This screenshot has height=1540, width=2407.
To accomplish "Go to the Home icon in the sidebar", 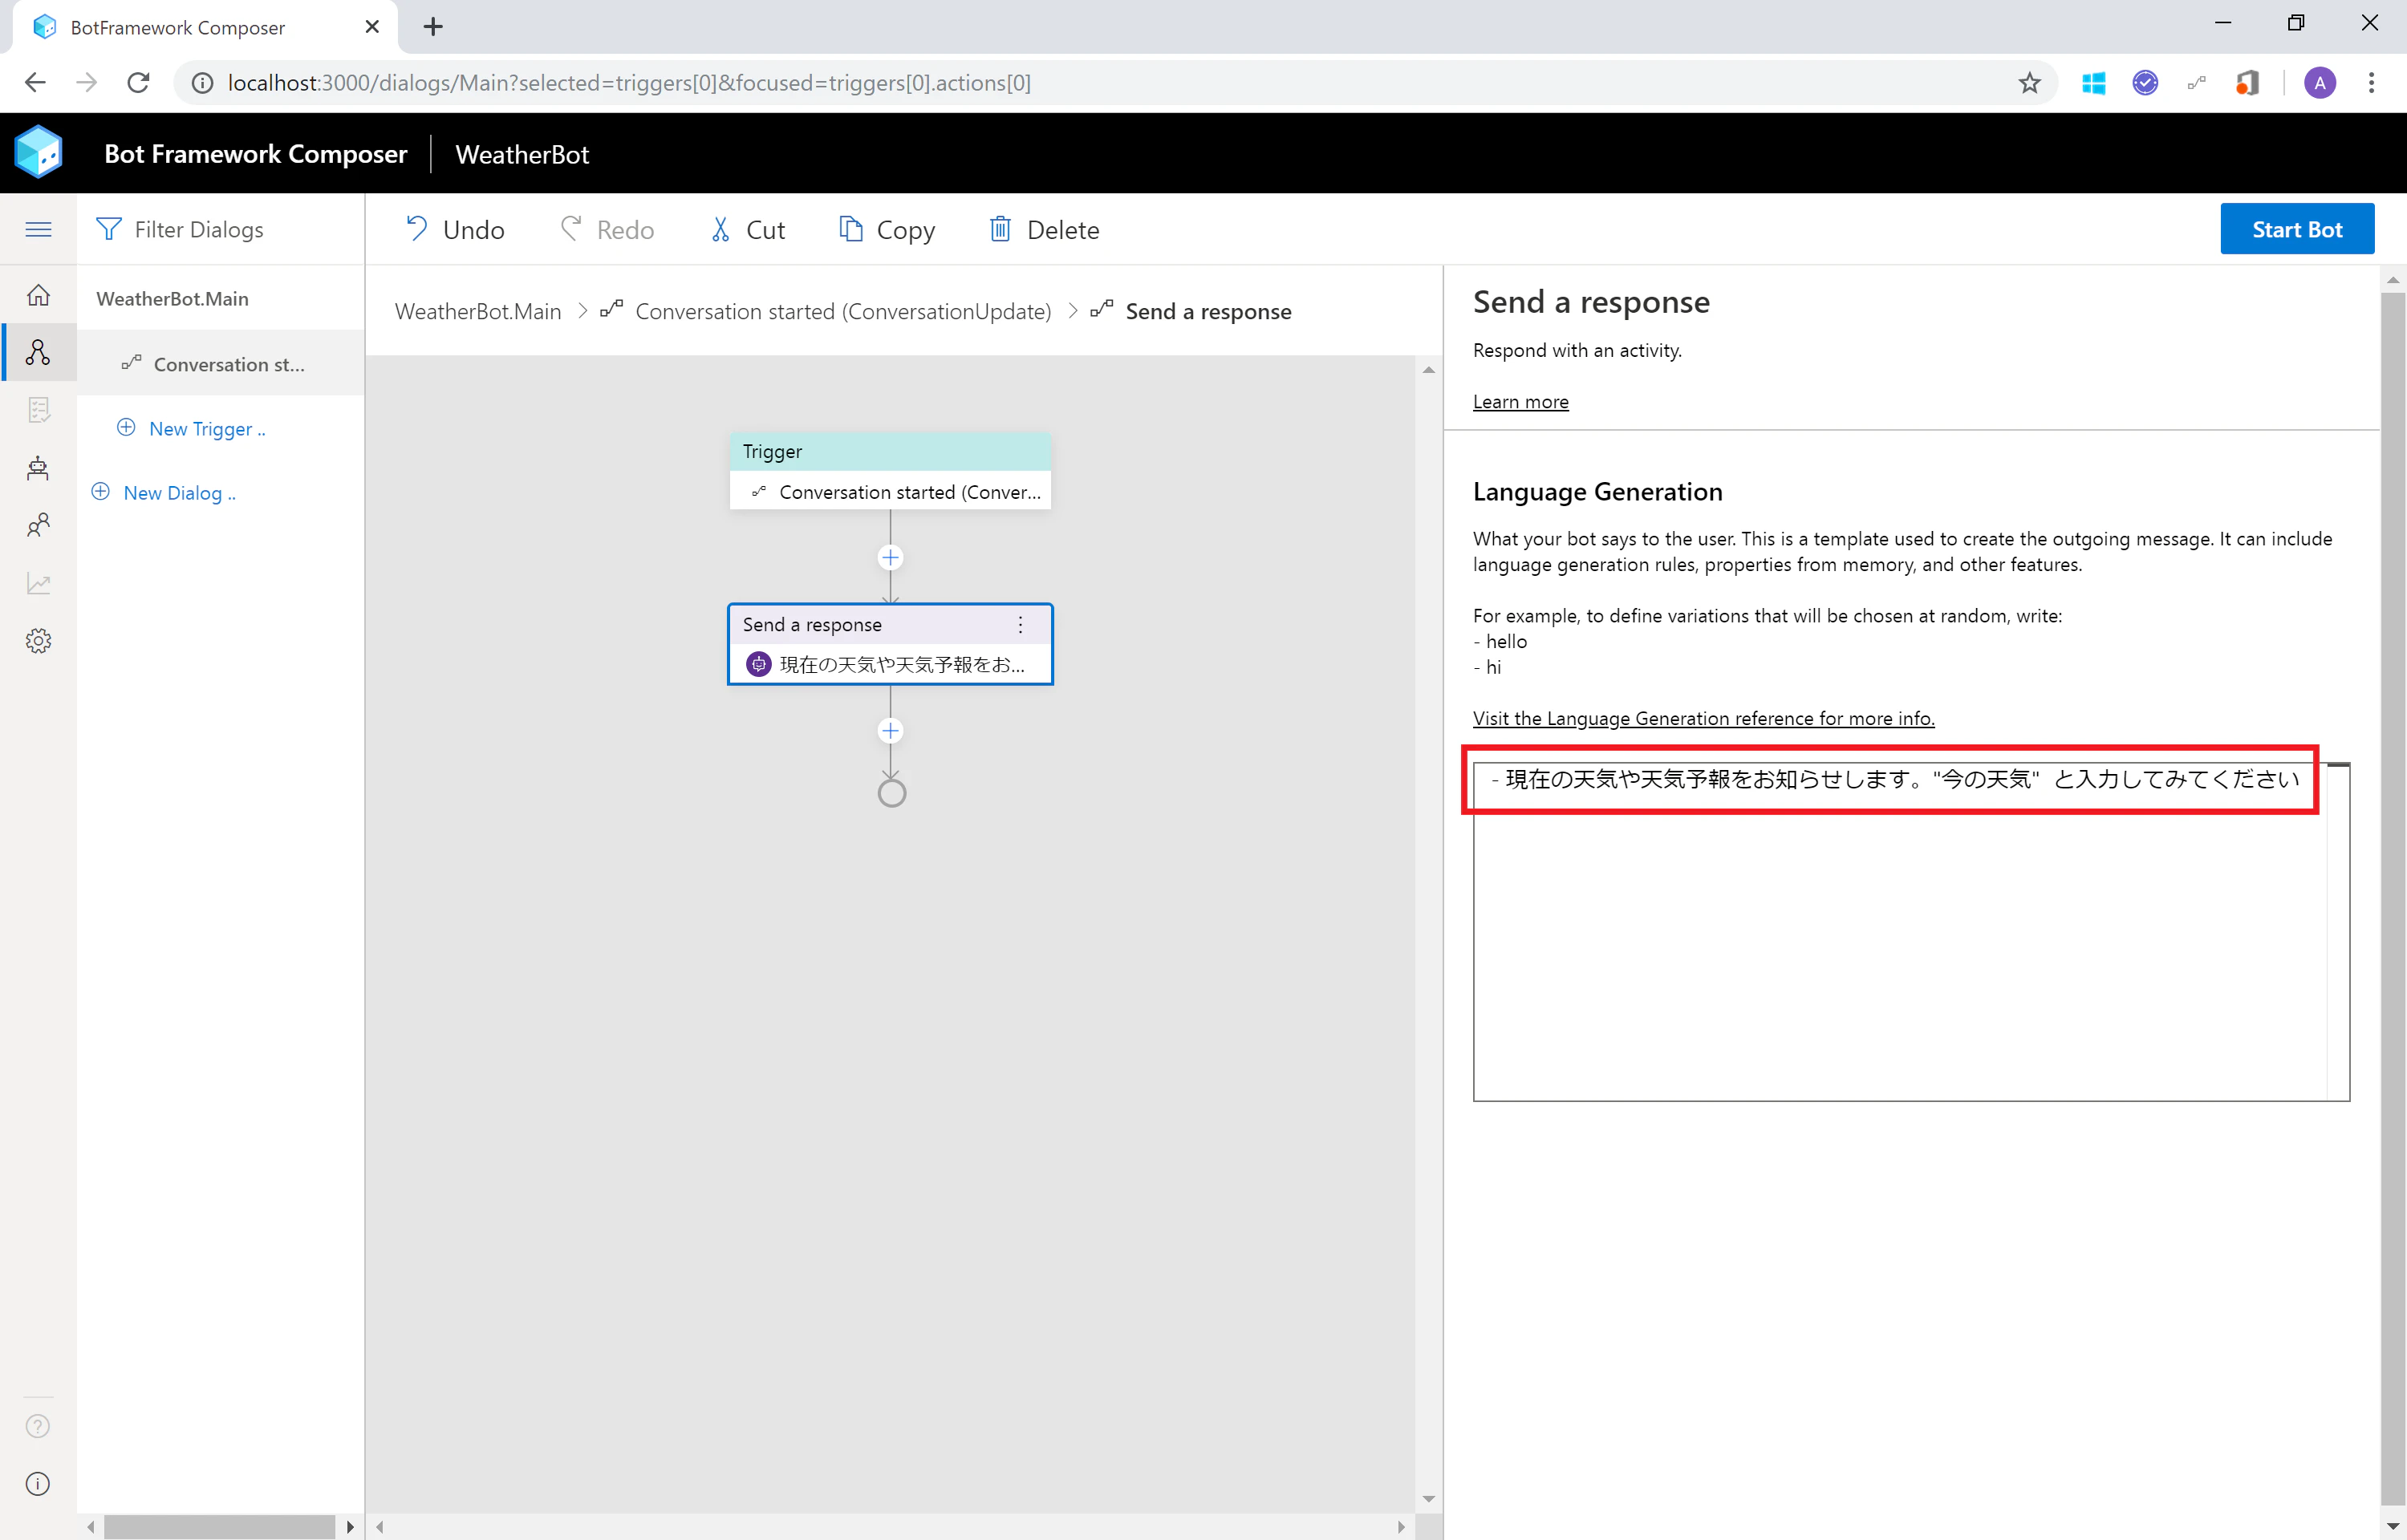I will (38, 295).
